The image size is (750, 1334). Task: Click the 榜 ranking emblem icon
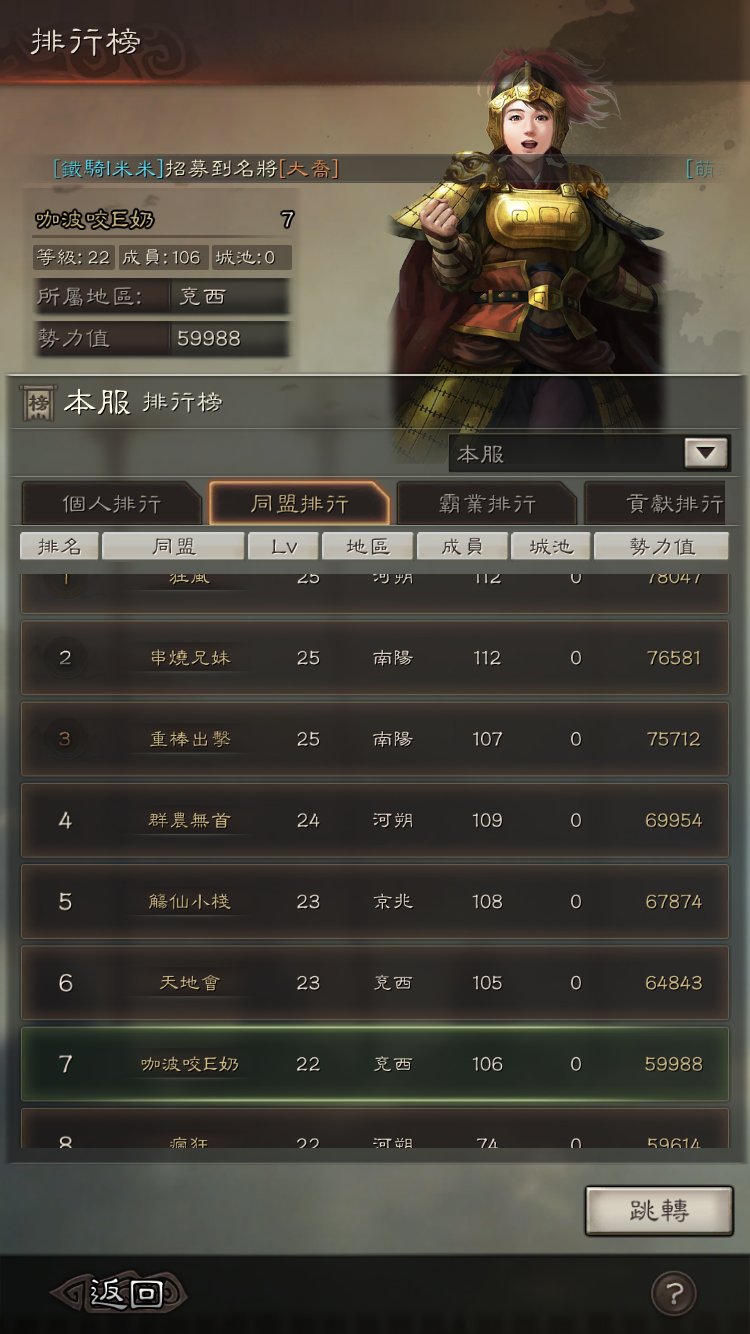coord(38,402)
